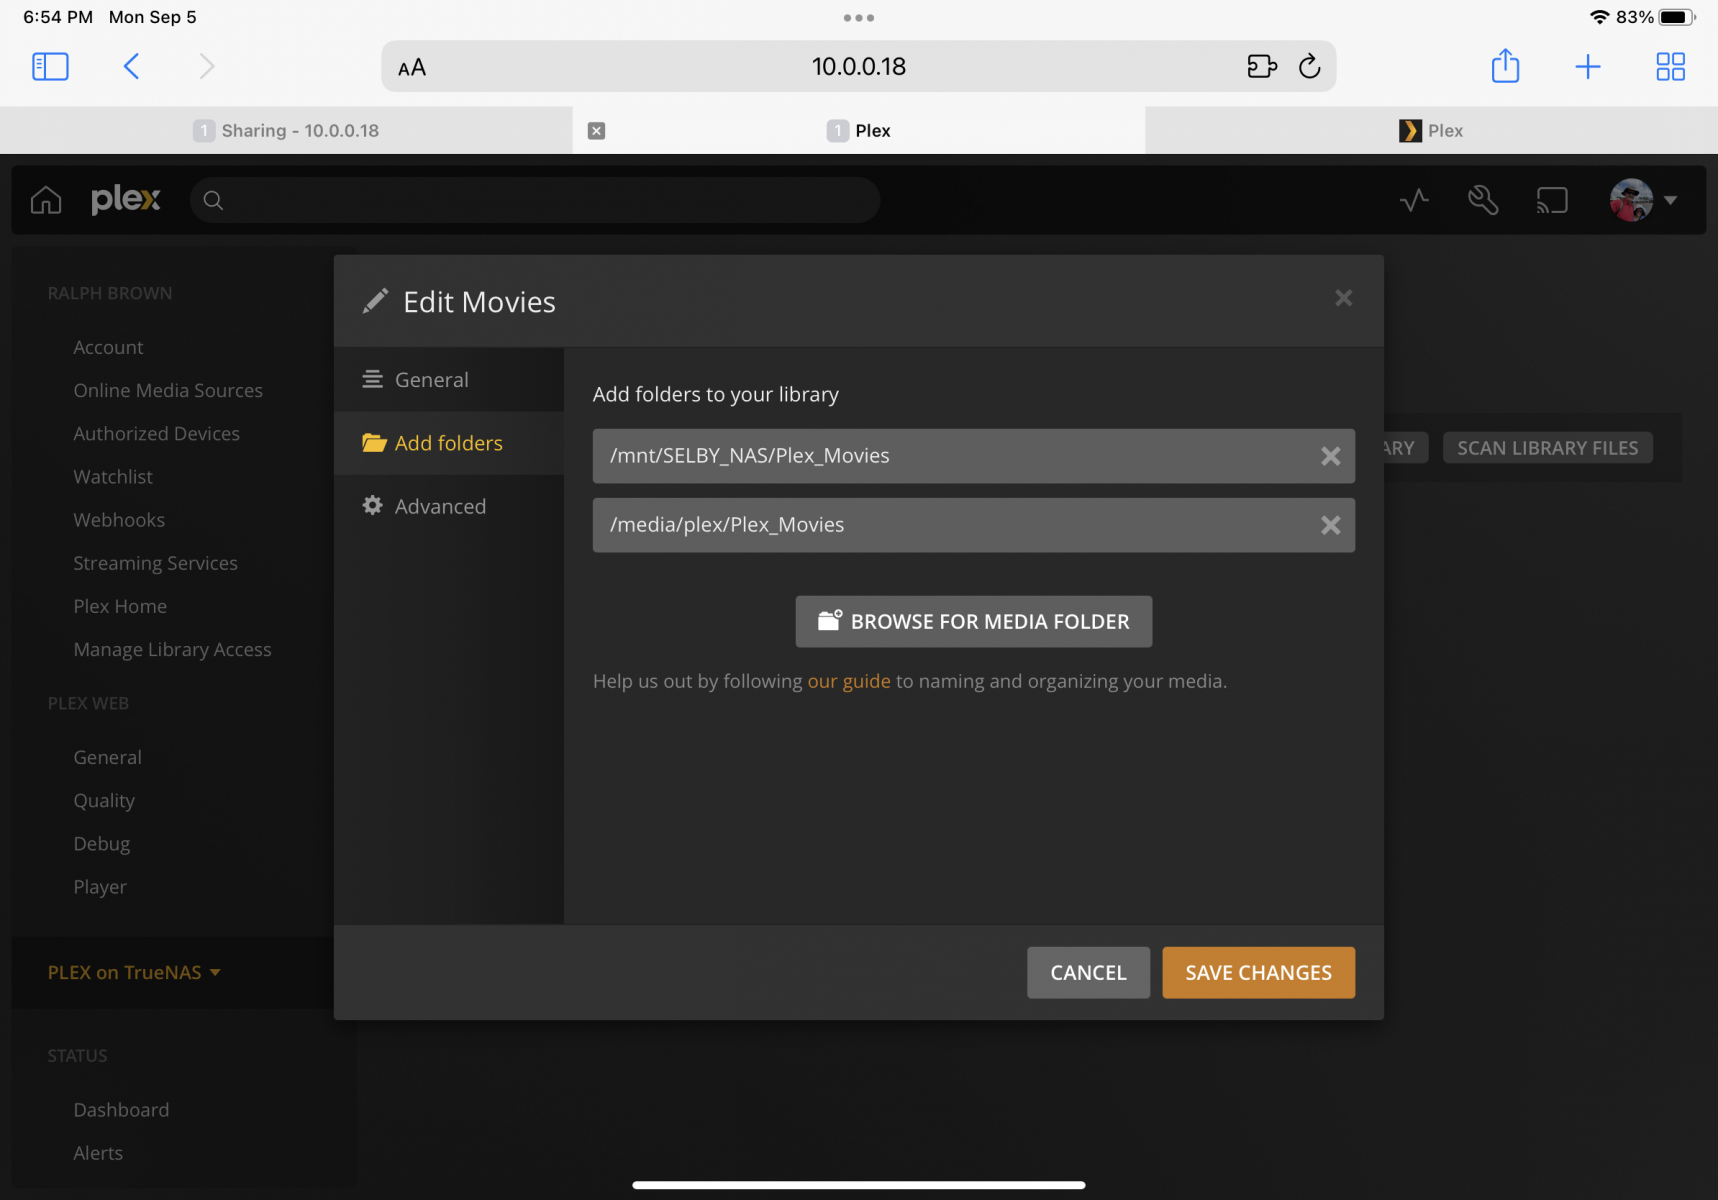The width and height of the screenshot is (1718, 1200).
Task: Toggle the Safari sidebar icon
Action: [x=50, y=67]
